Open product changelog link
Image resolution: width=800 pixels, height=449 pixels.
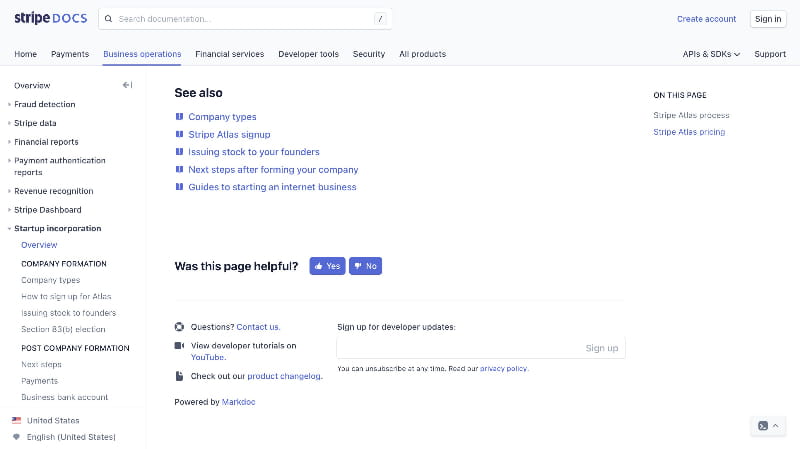pos(285,376)
